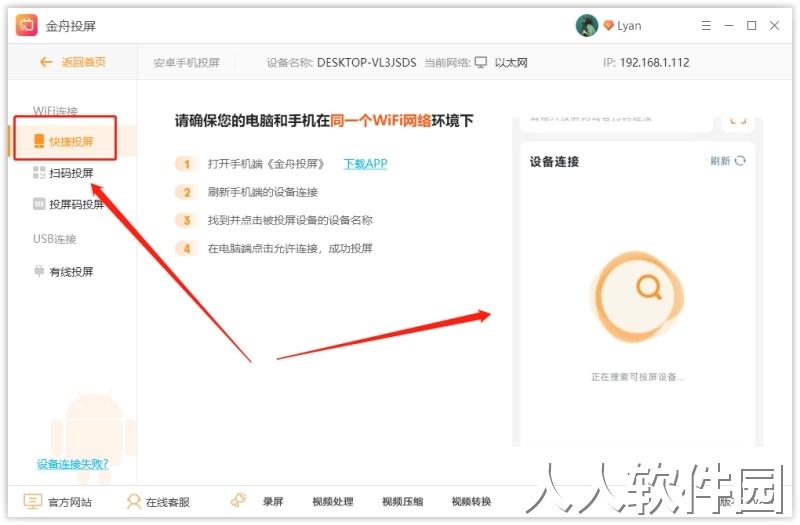Click the 官方网站 monitor icon
The image size is (800, 525).
coord(32,502)
